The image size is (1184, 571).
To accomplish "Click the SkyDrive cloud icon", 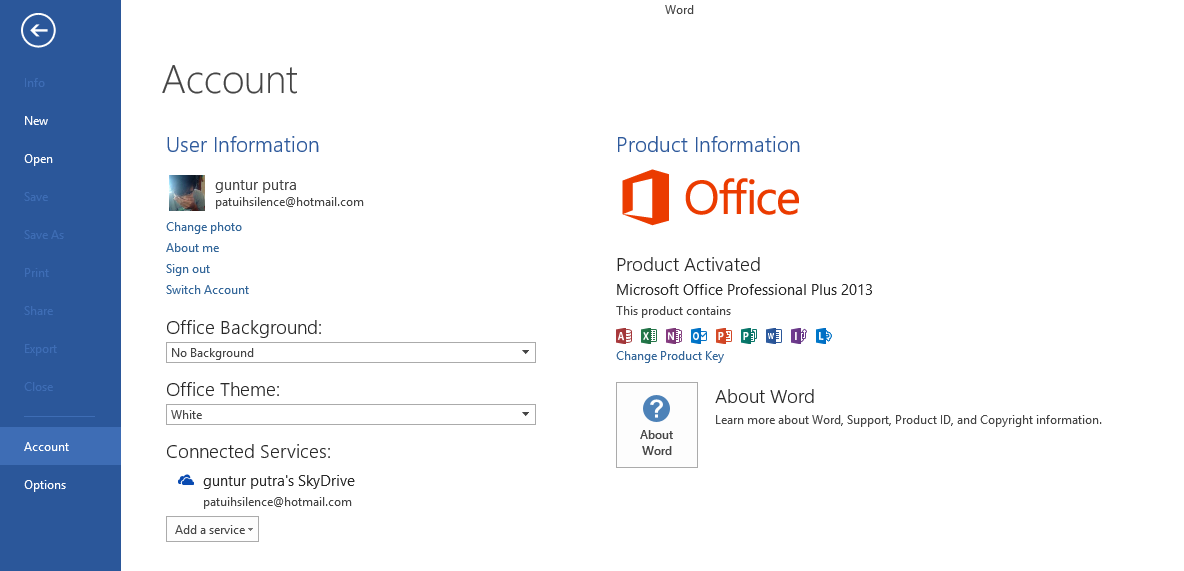I will click(x=185, y=481).
